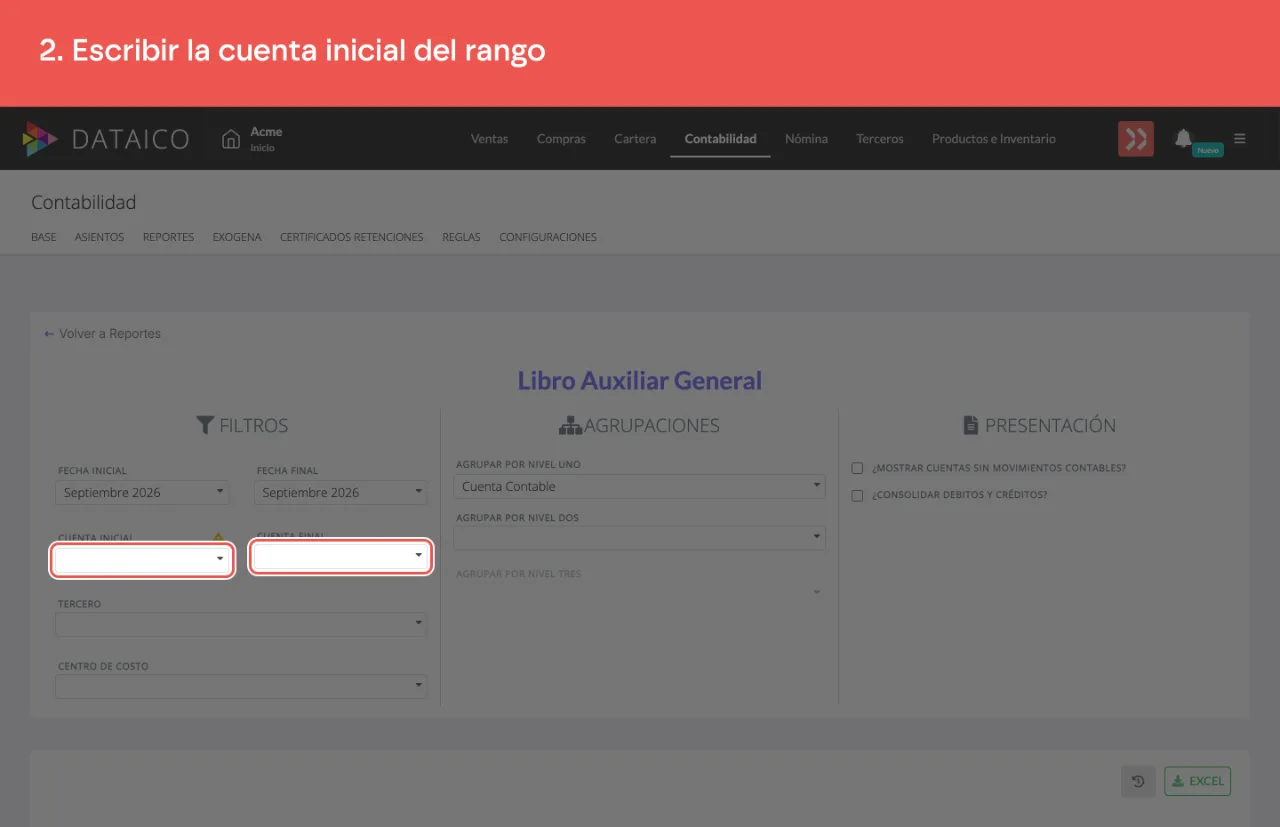Switch to the ASIENTOS tab
This screenshot has height=827, width=1280.
[99, 238]
